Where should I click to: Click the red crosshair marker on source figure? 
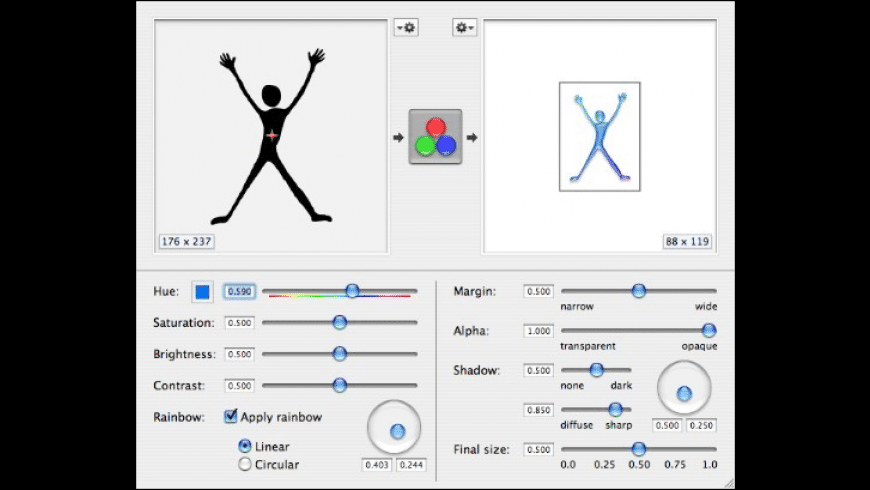271,135
